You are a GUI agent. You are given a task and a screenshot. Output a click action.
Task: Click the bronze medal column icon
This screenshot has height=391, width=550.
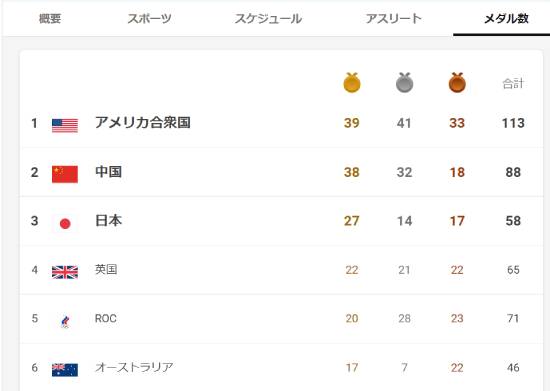click(457, 83)
